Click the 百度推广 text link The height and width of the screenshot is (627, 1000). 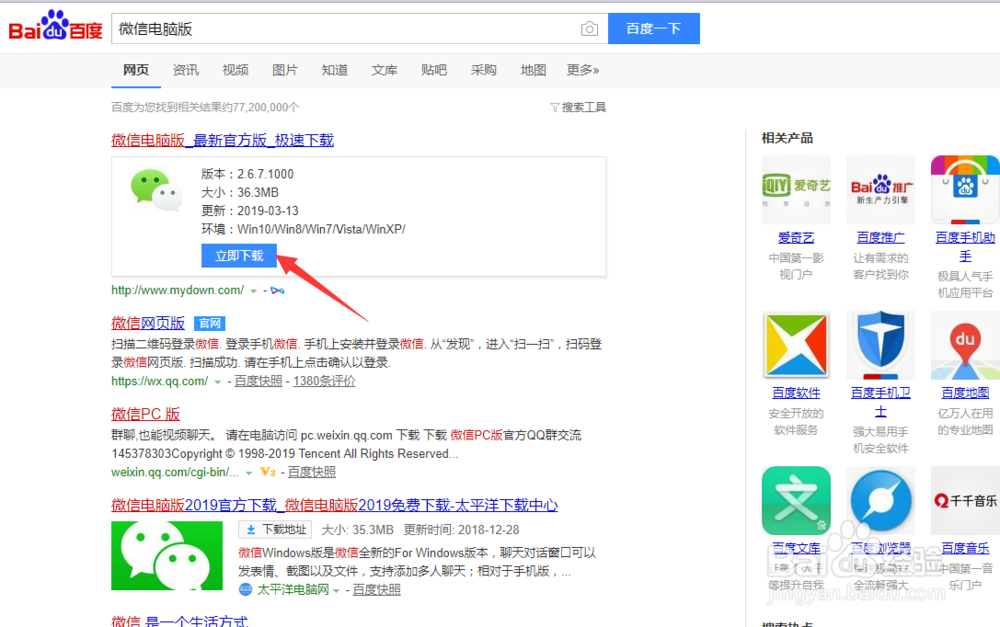881,238
